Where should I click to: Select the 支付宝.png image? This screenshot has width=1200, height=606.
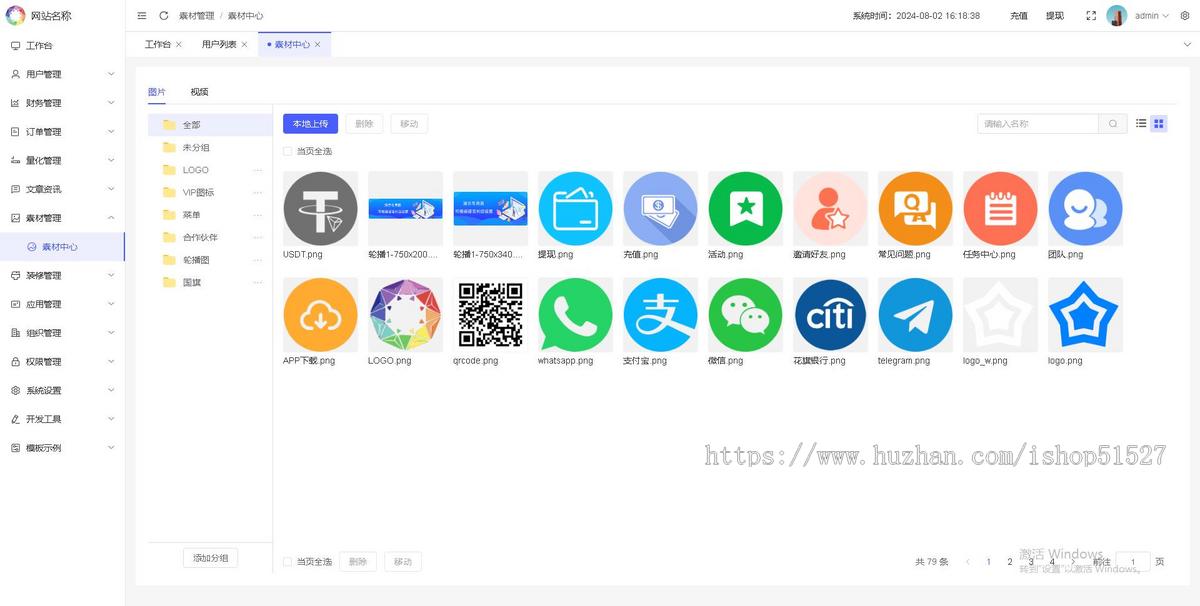(x=660, y=315)
